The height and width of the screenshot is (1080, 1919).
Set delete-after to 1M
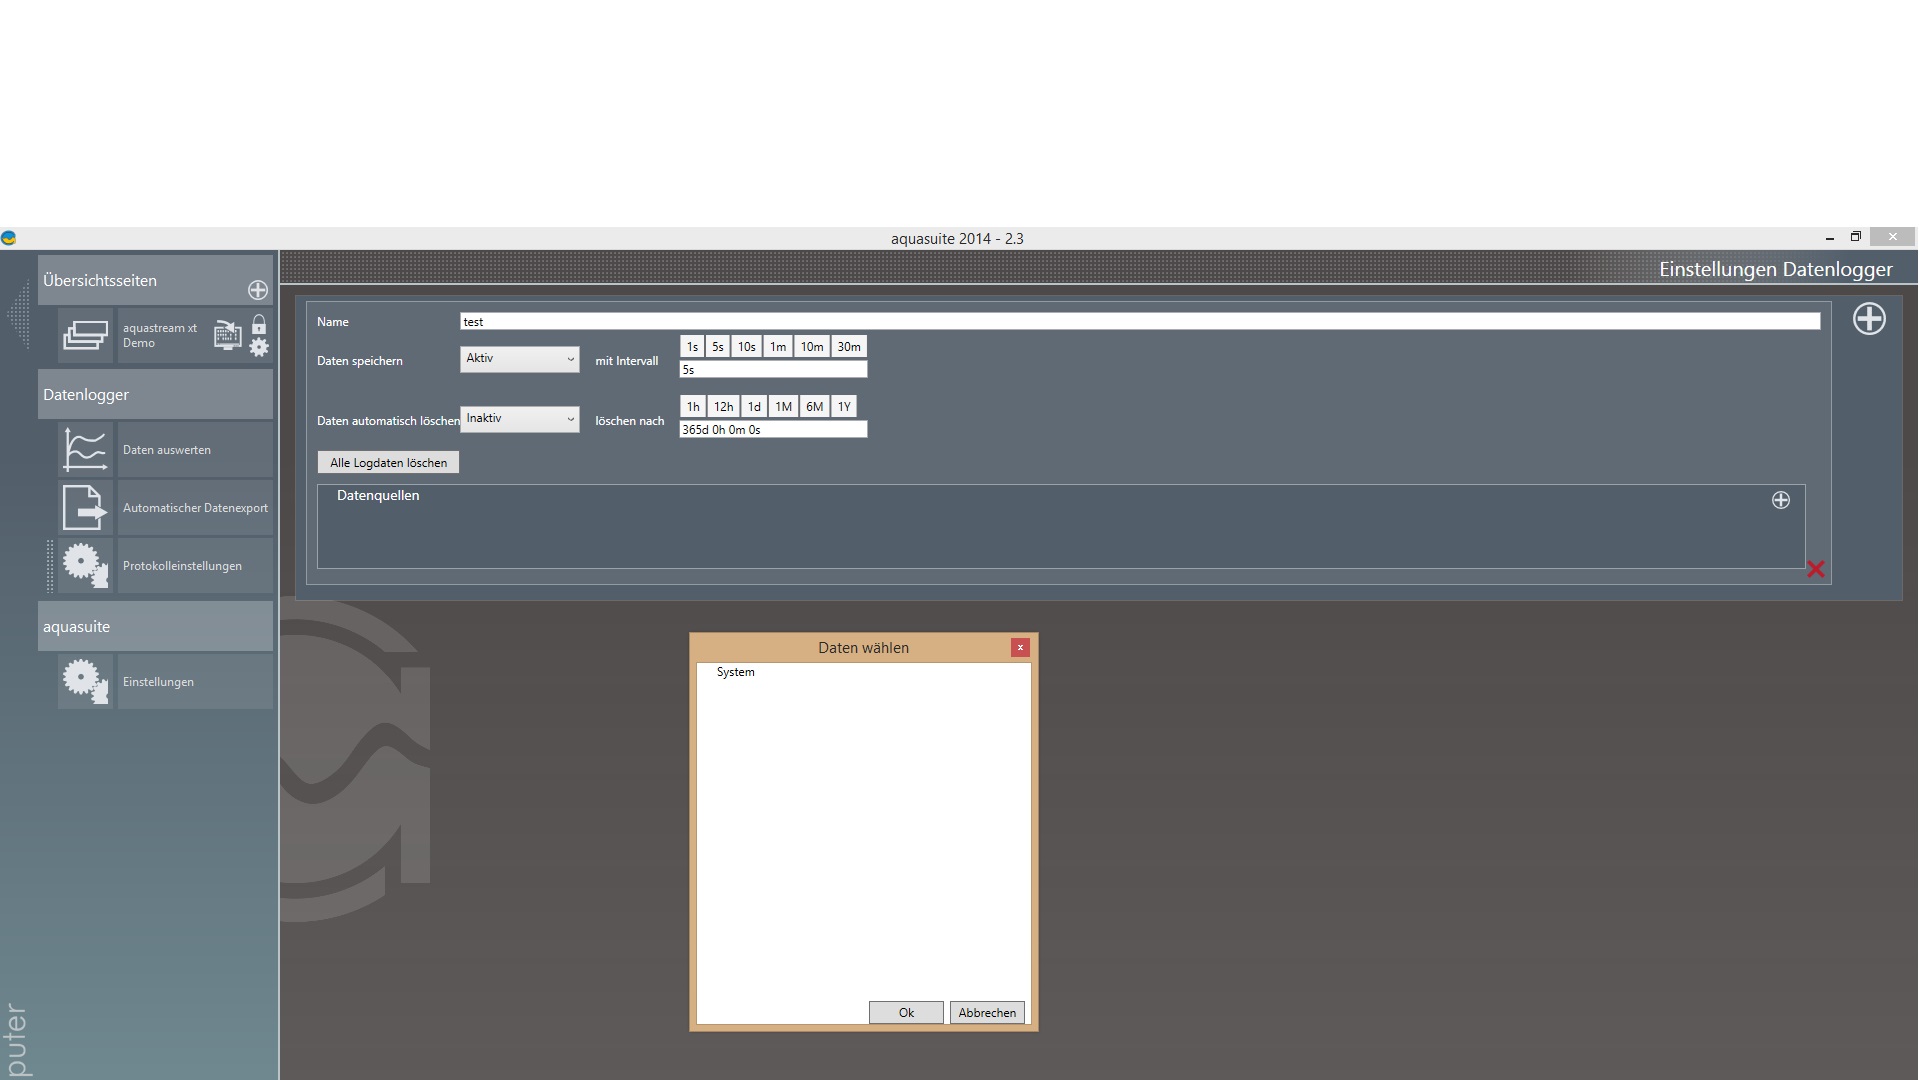click(x=783, y=407)
